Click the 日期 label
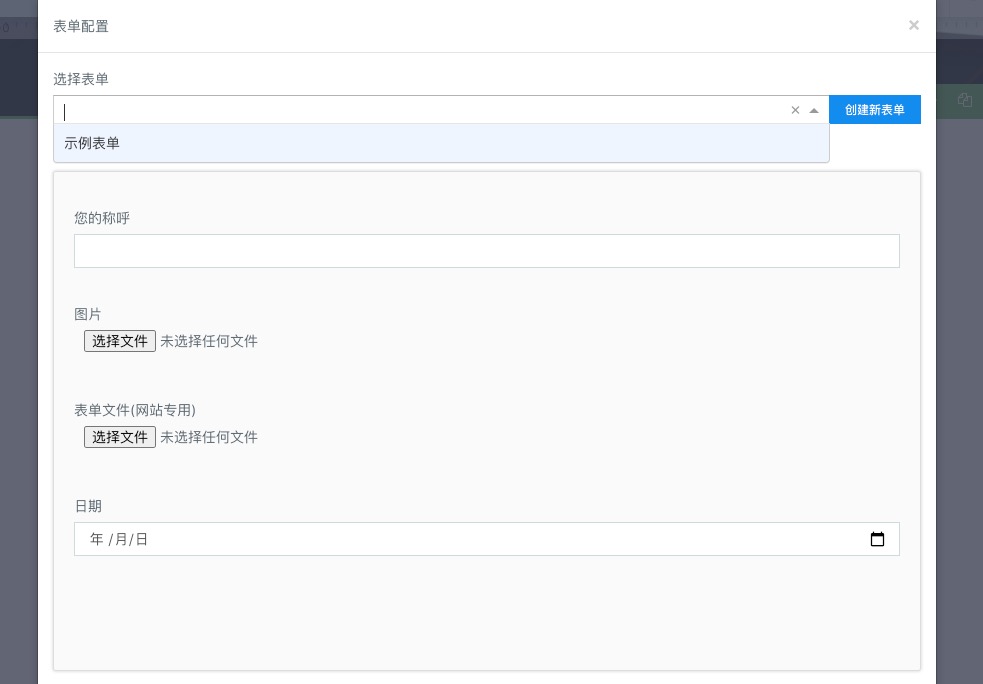983x684 pixels. [x=88, y=506]
